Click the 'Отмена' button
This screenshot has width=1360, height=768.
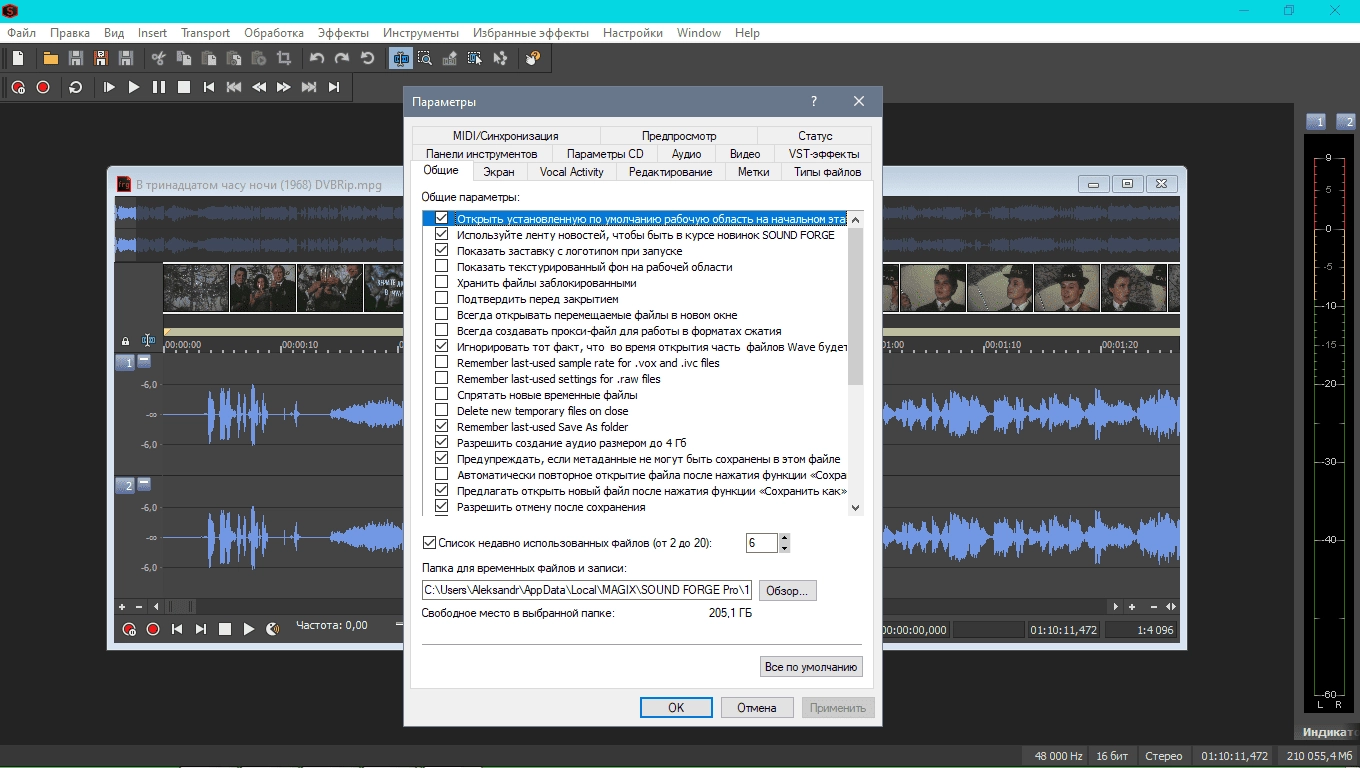tap(757, 708)
